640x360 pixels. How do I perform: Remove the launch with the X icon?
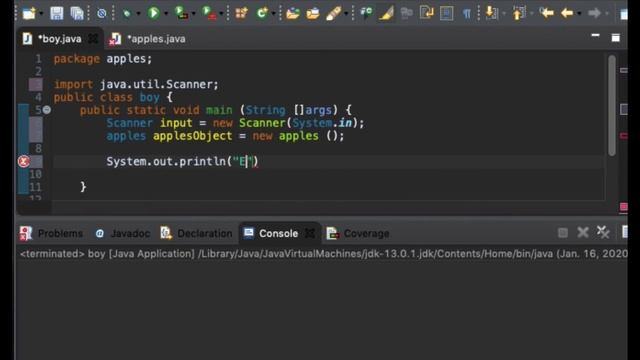(583, 233)
